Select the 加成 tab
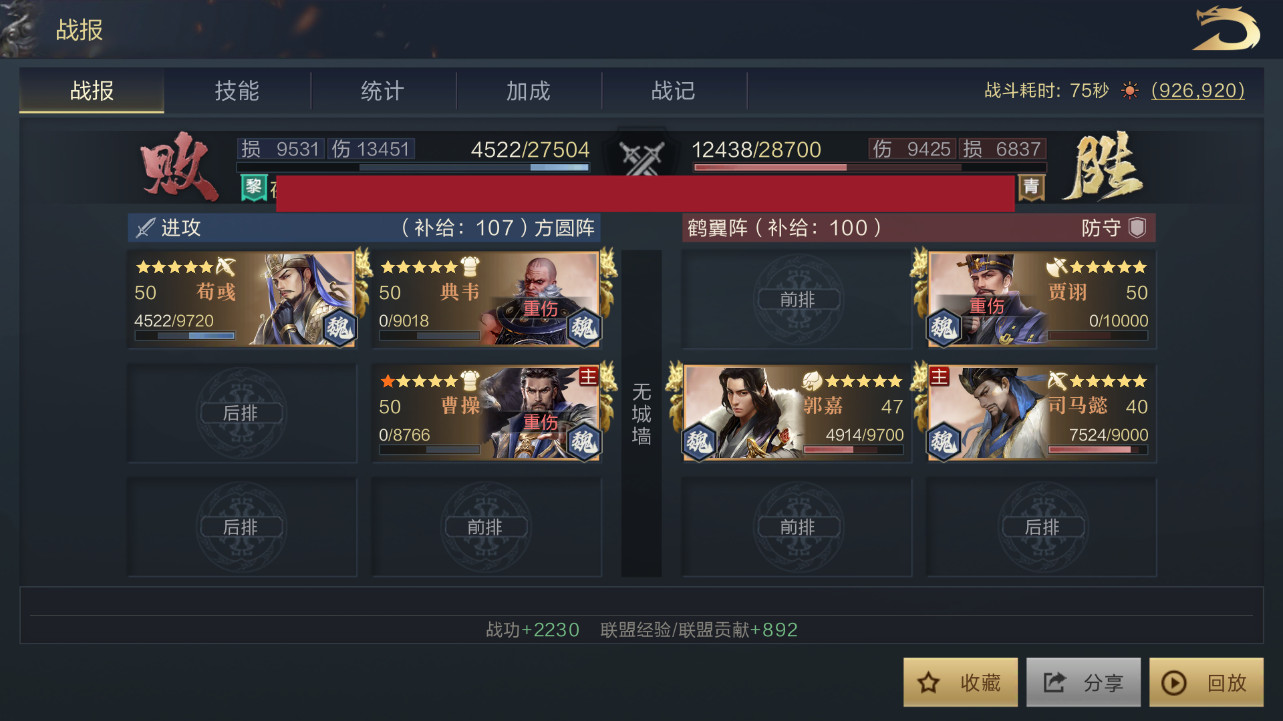 [528, 91]
